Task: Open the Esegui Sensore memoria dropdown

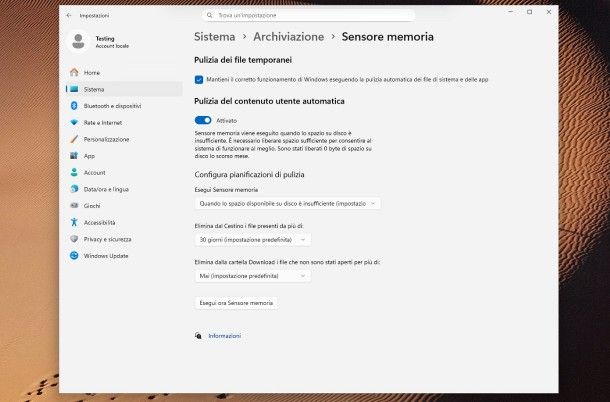Action: [x=288, y=203]
